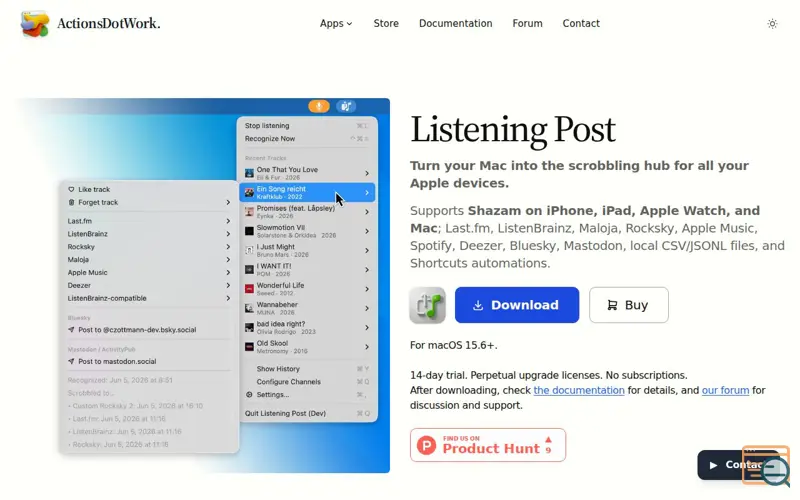This screenshot has width=800, height=500.
Task: Click the blue music note menu bar icon
Action: (x=346, y=106)
